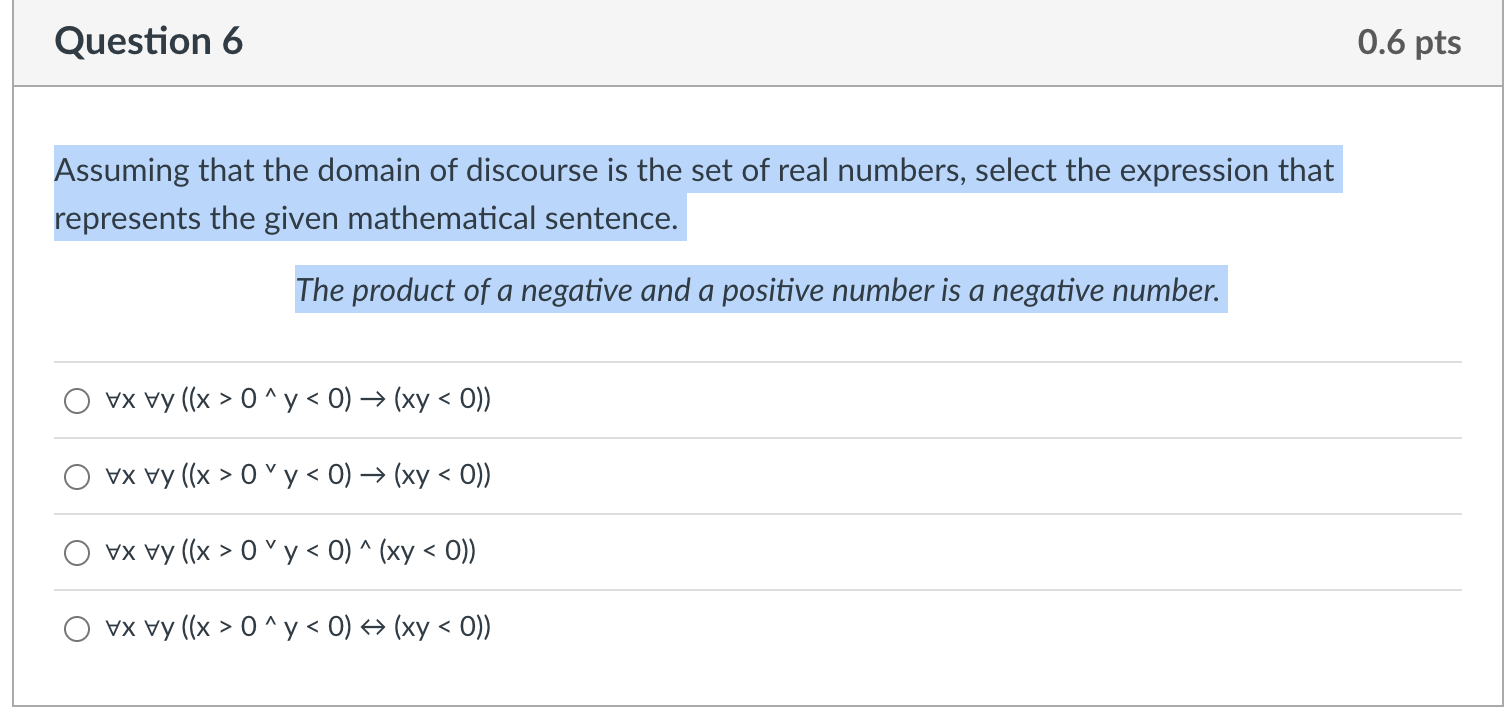This screenshot has width=1508, height=710.
Task: Select the radio button for the conjunction-implication option
Action: [76, 400]
